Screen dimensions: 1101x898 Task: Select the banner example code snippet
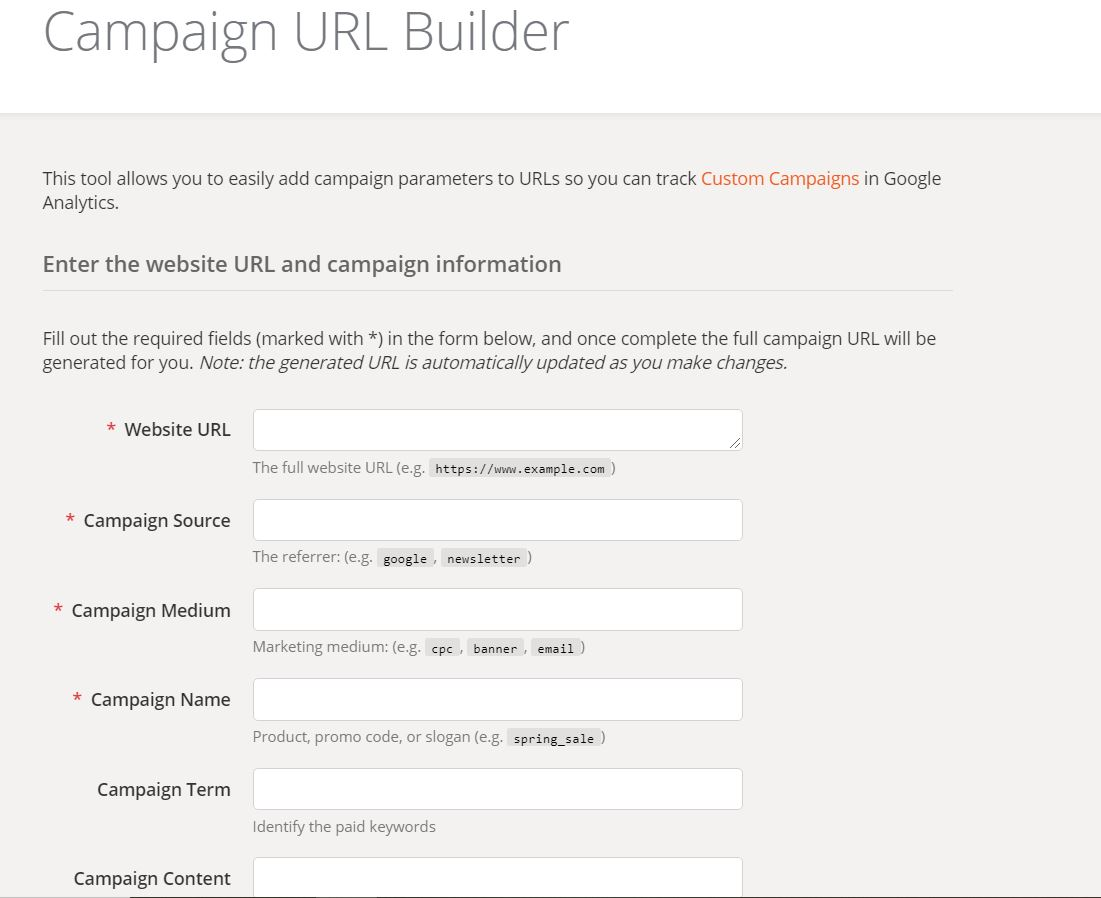pyautogui.click(x=495, y=648)
